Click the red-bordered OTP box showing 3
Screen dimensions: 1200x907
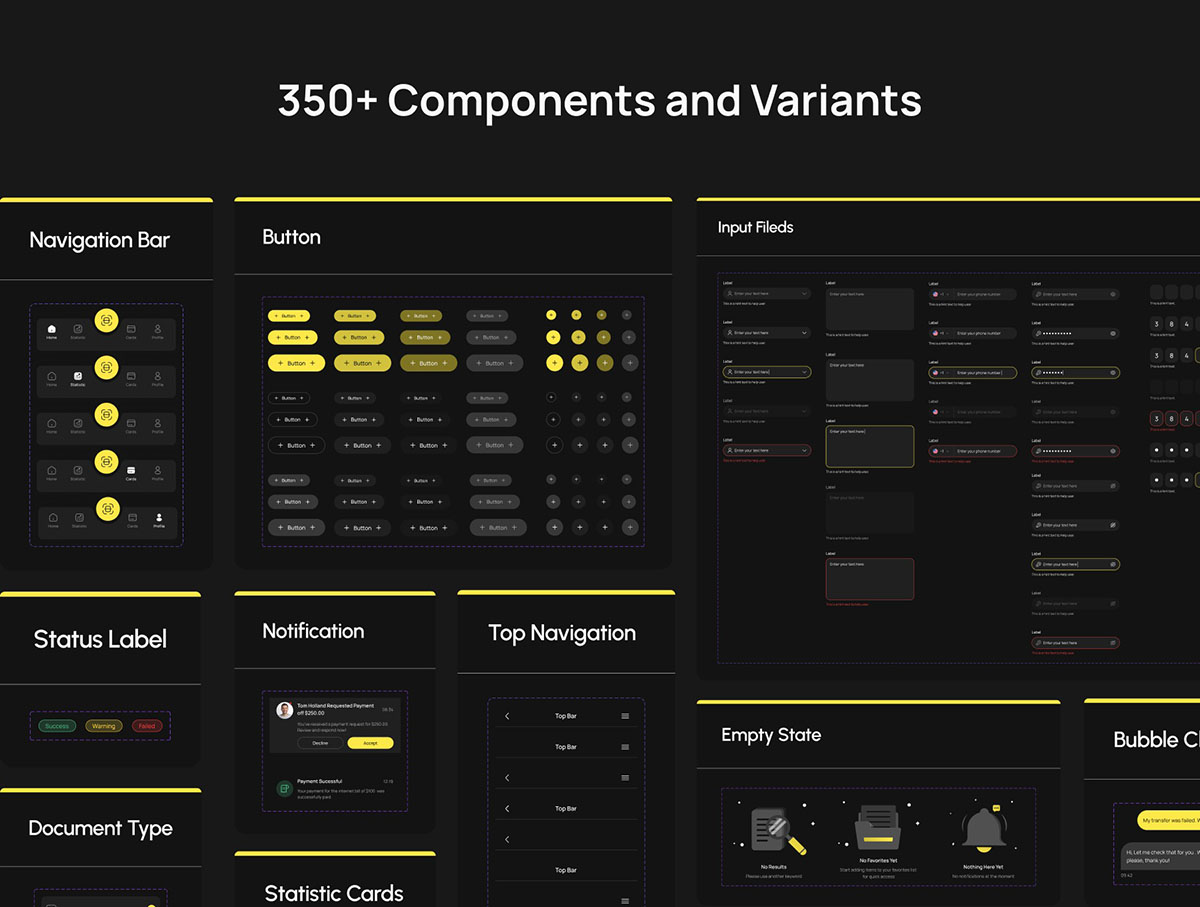click(1157, 419)
